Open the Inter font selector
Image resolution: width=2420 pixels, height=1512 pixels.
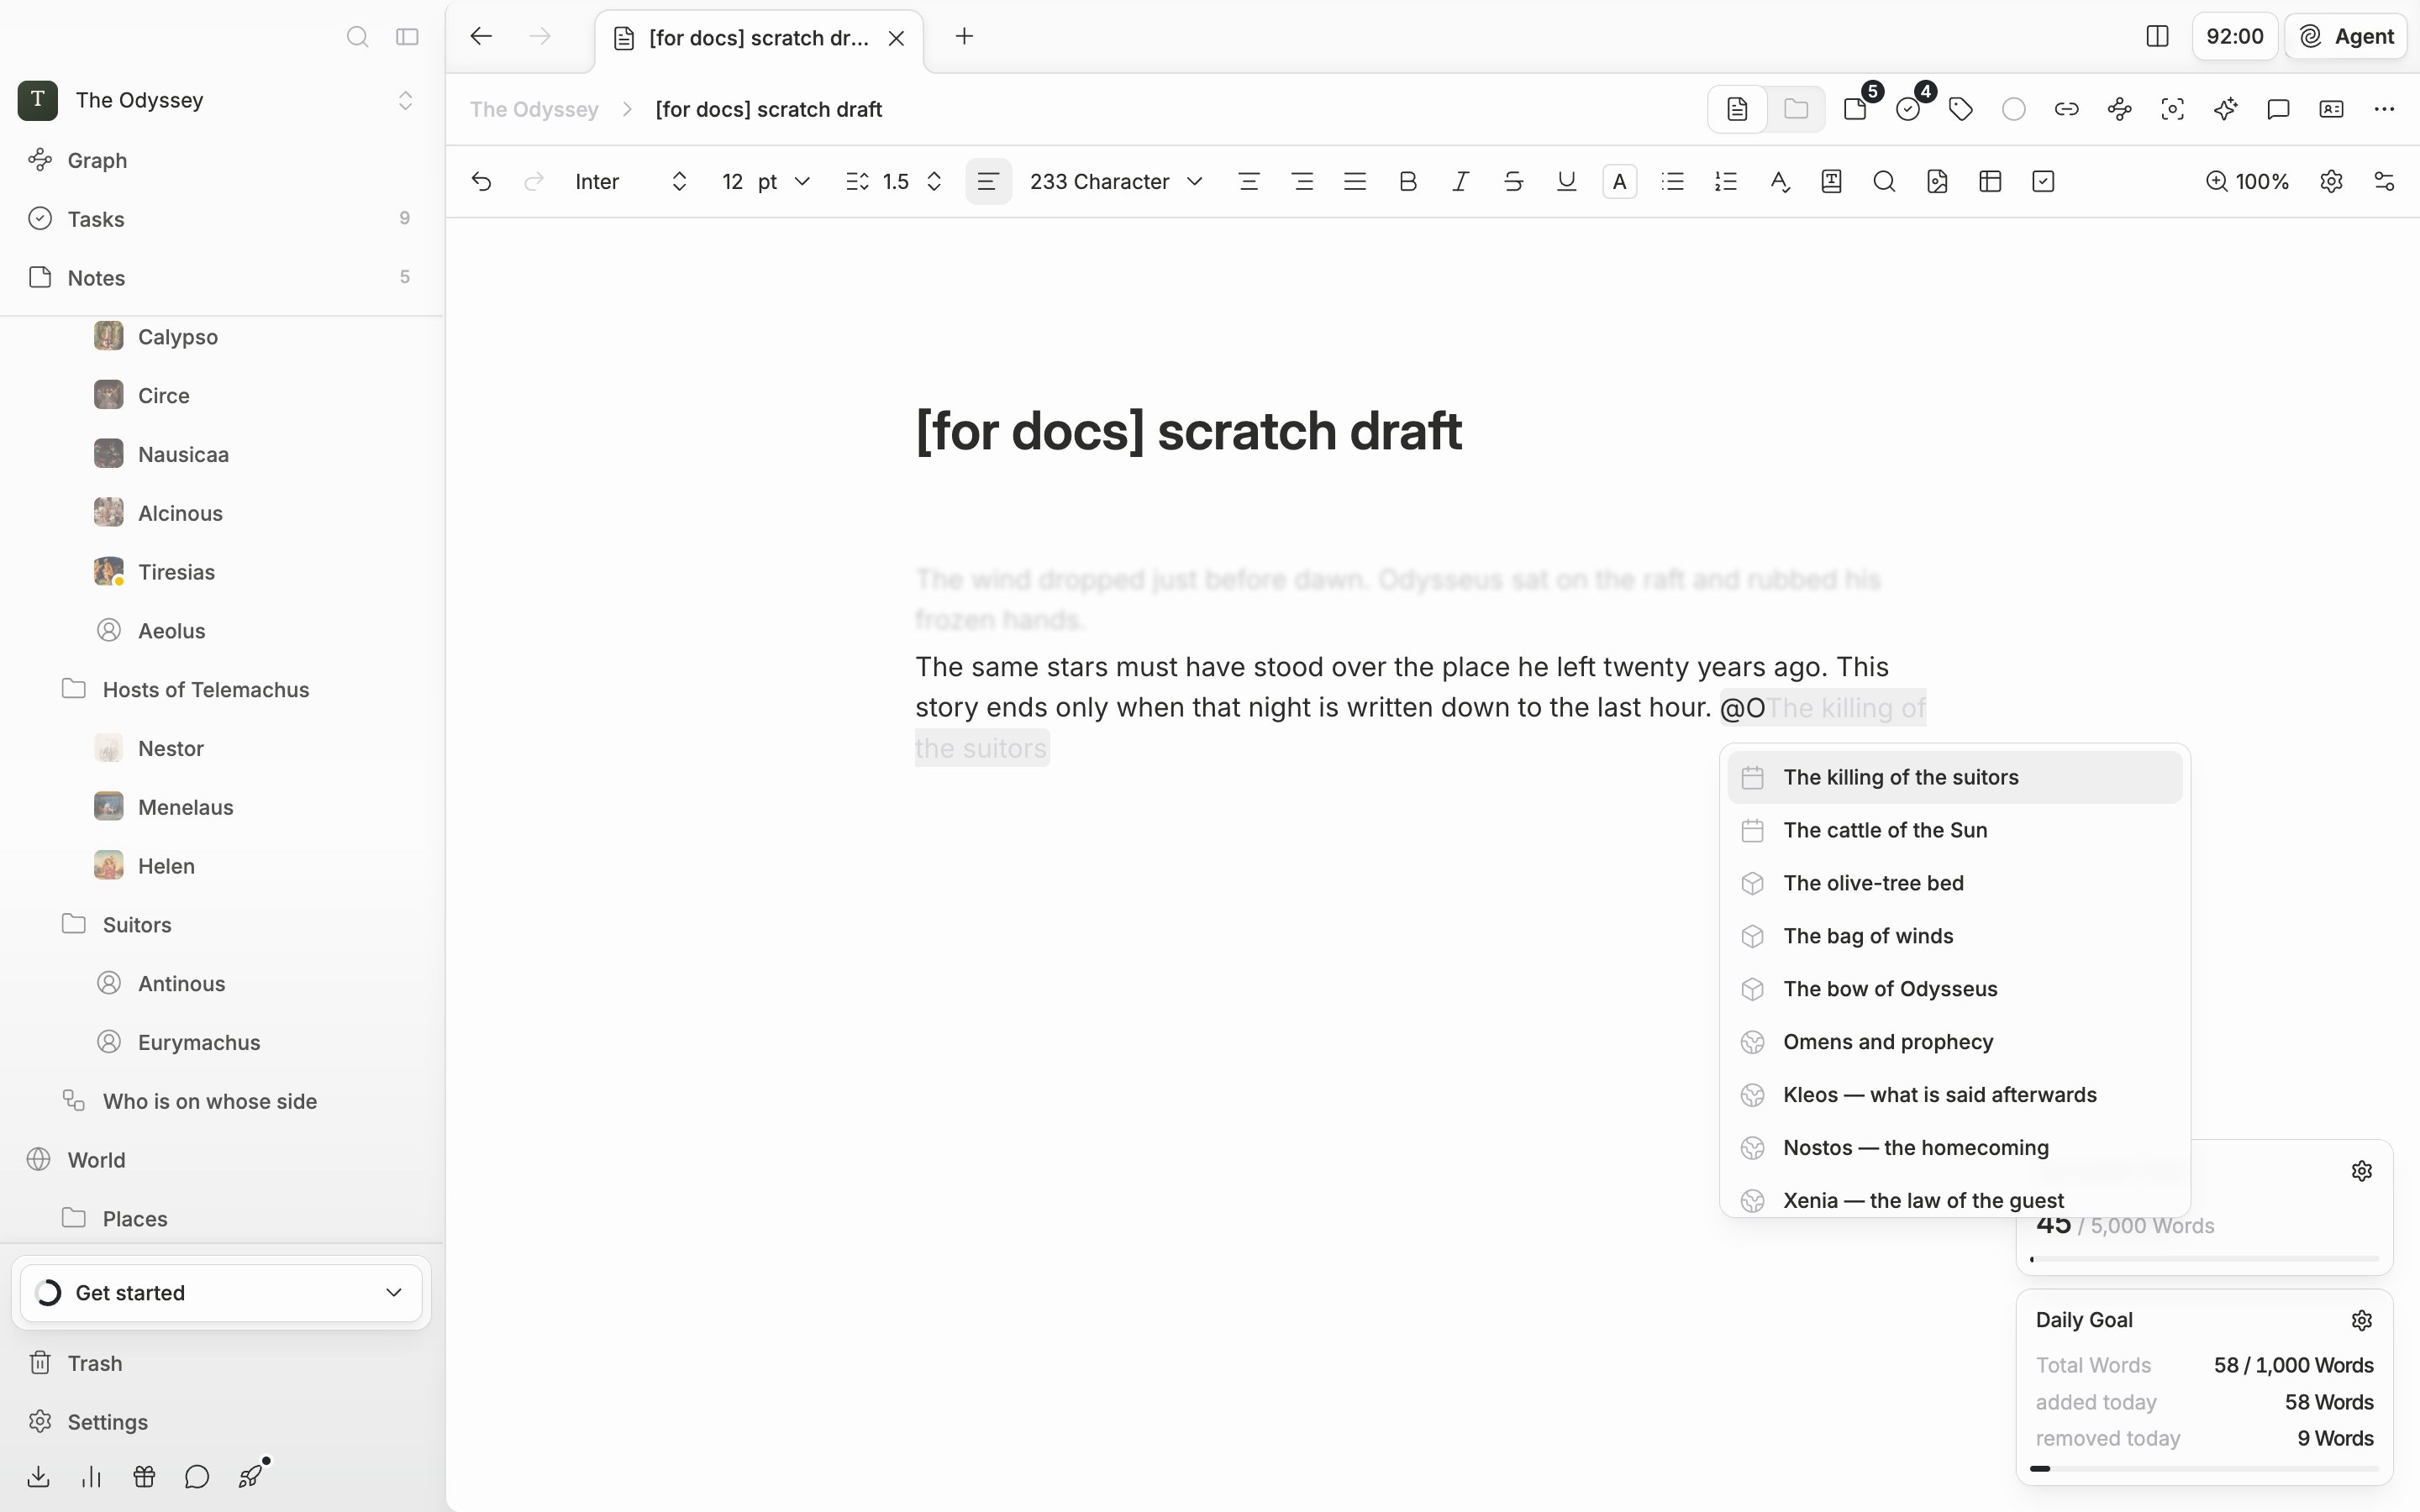point(631,181)
